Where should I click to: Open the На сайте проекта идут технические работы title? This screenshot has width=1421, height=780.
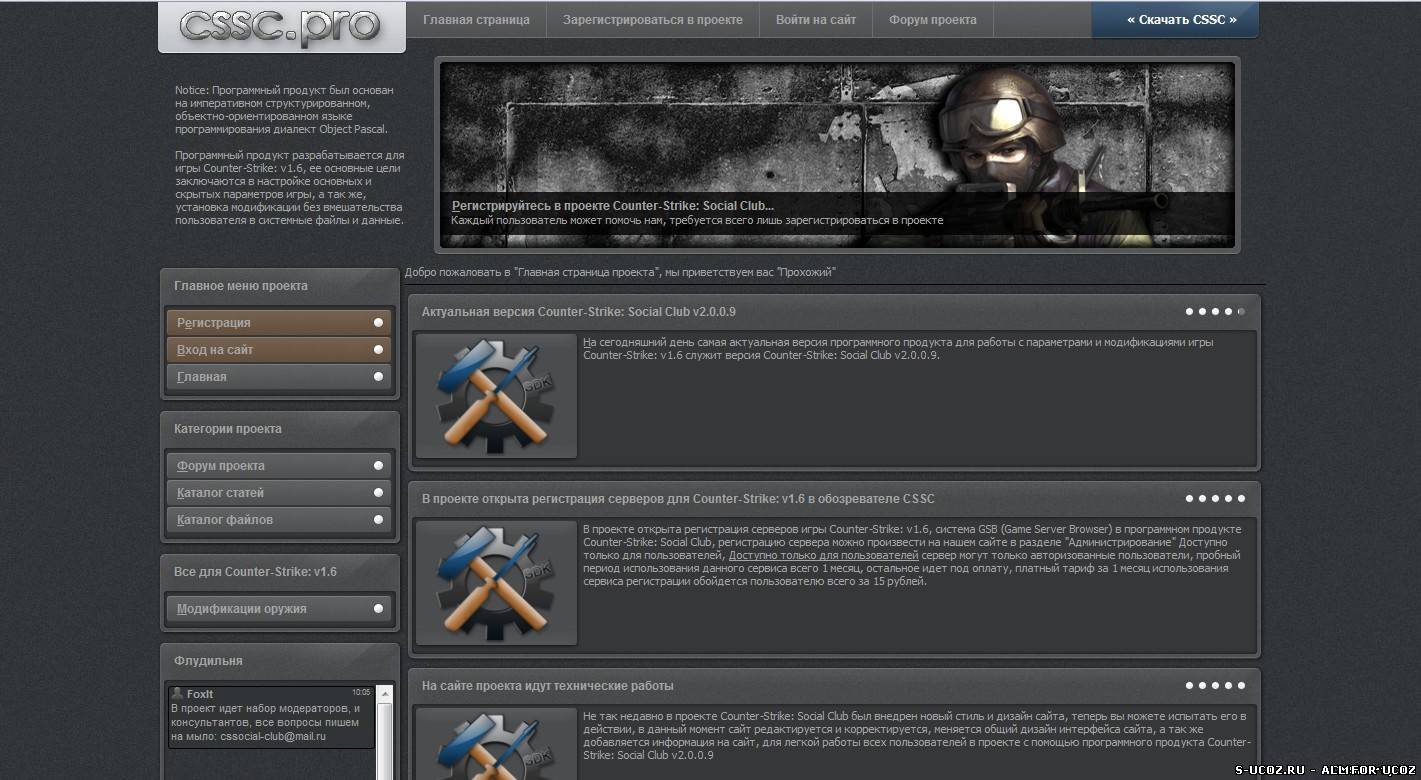point(547,686)
